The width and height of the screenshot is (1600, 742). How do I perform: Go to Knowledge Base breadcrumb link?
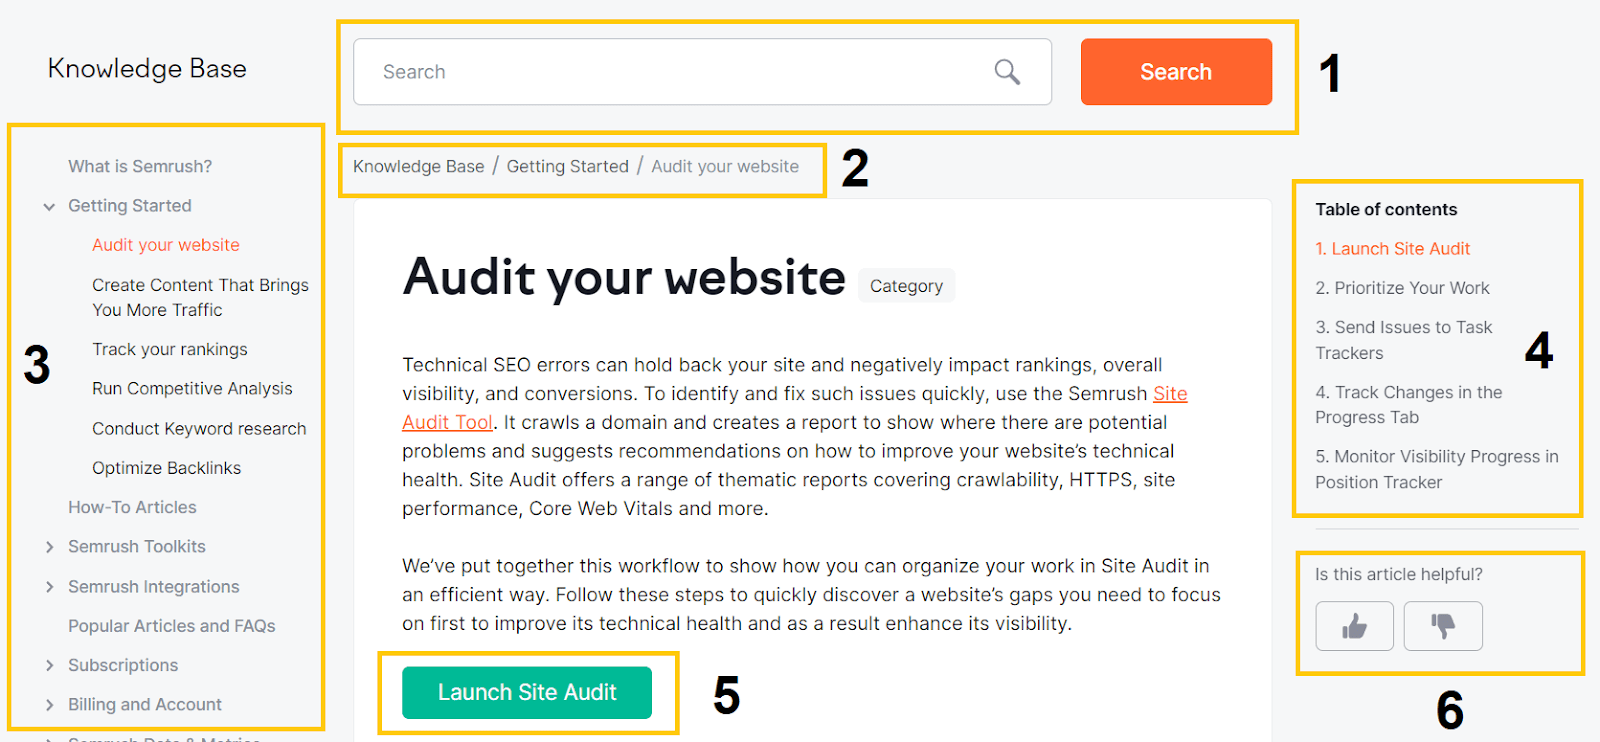click(x=418, y=167)
